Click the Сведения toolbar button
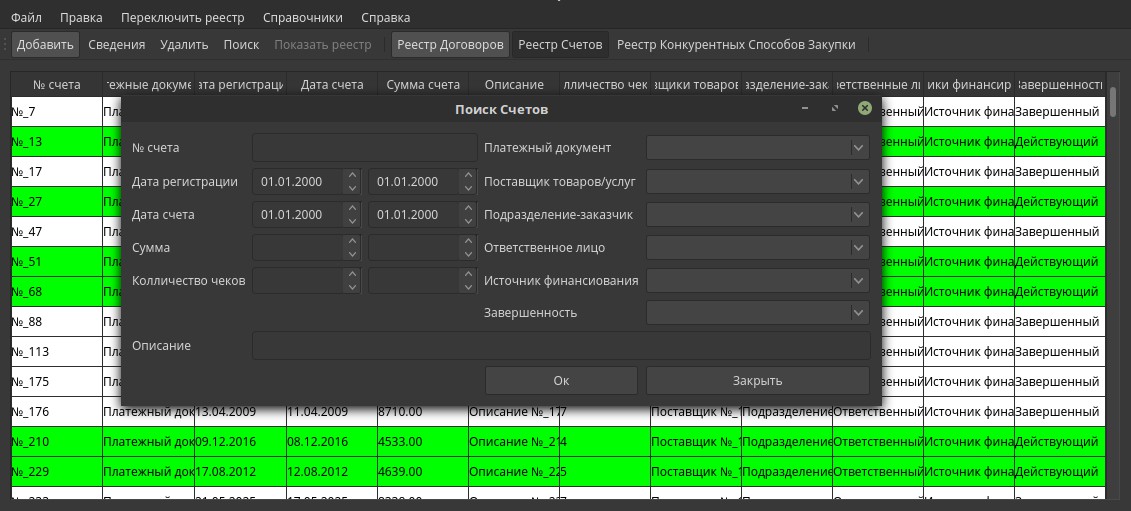 pyautogui.click(x=117, y=45)
